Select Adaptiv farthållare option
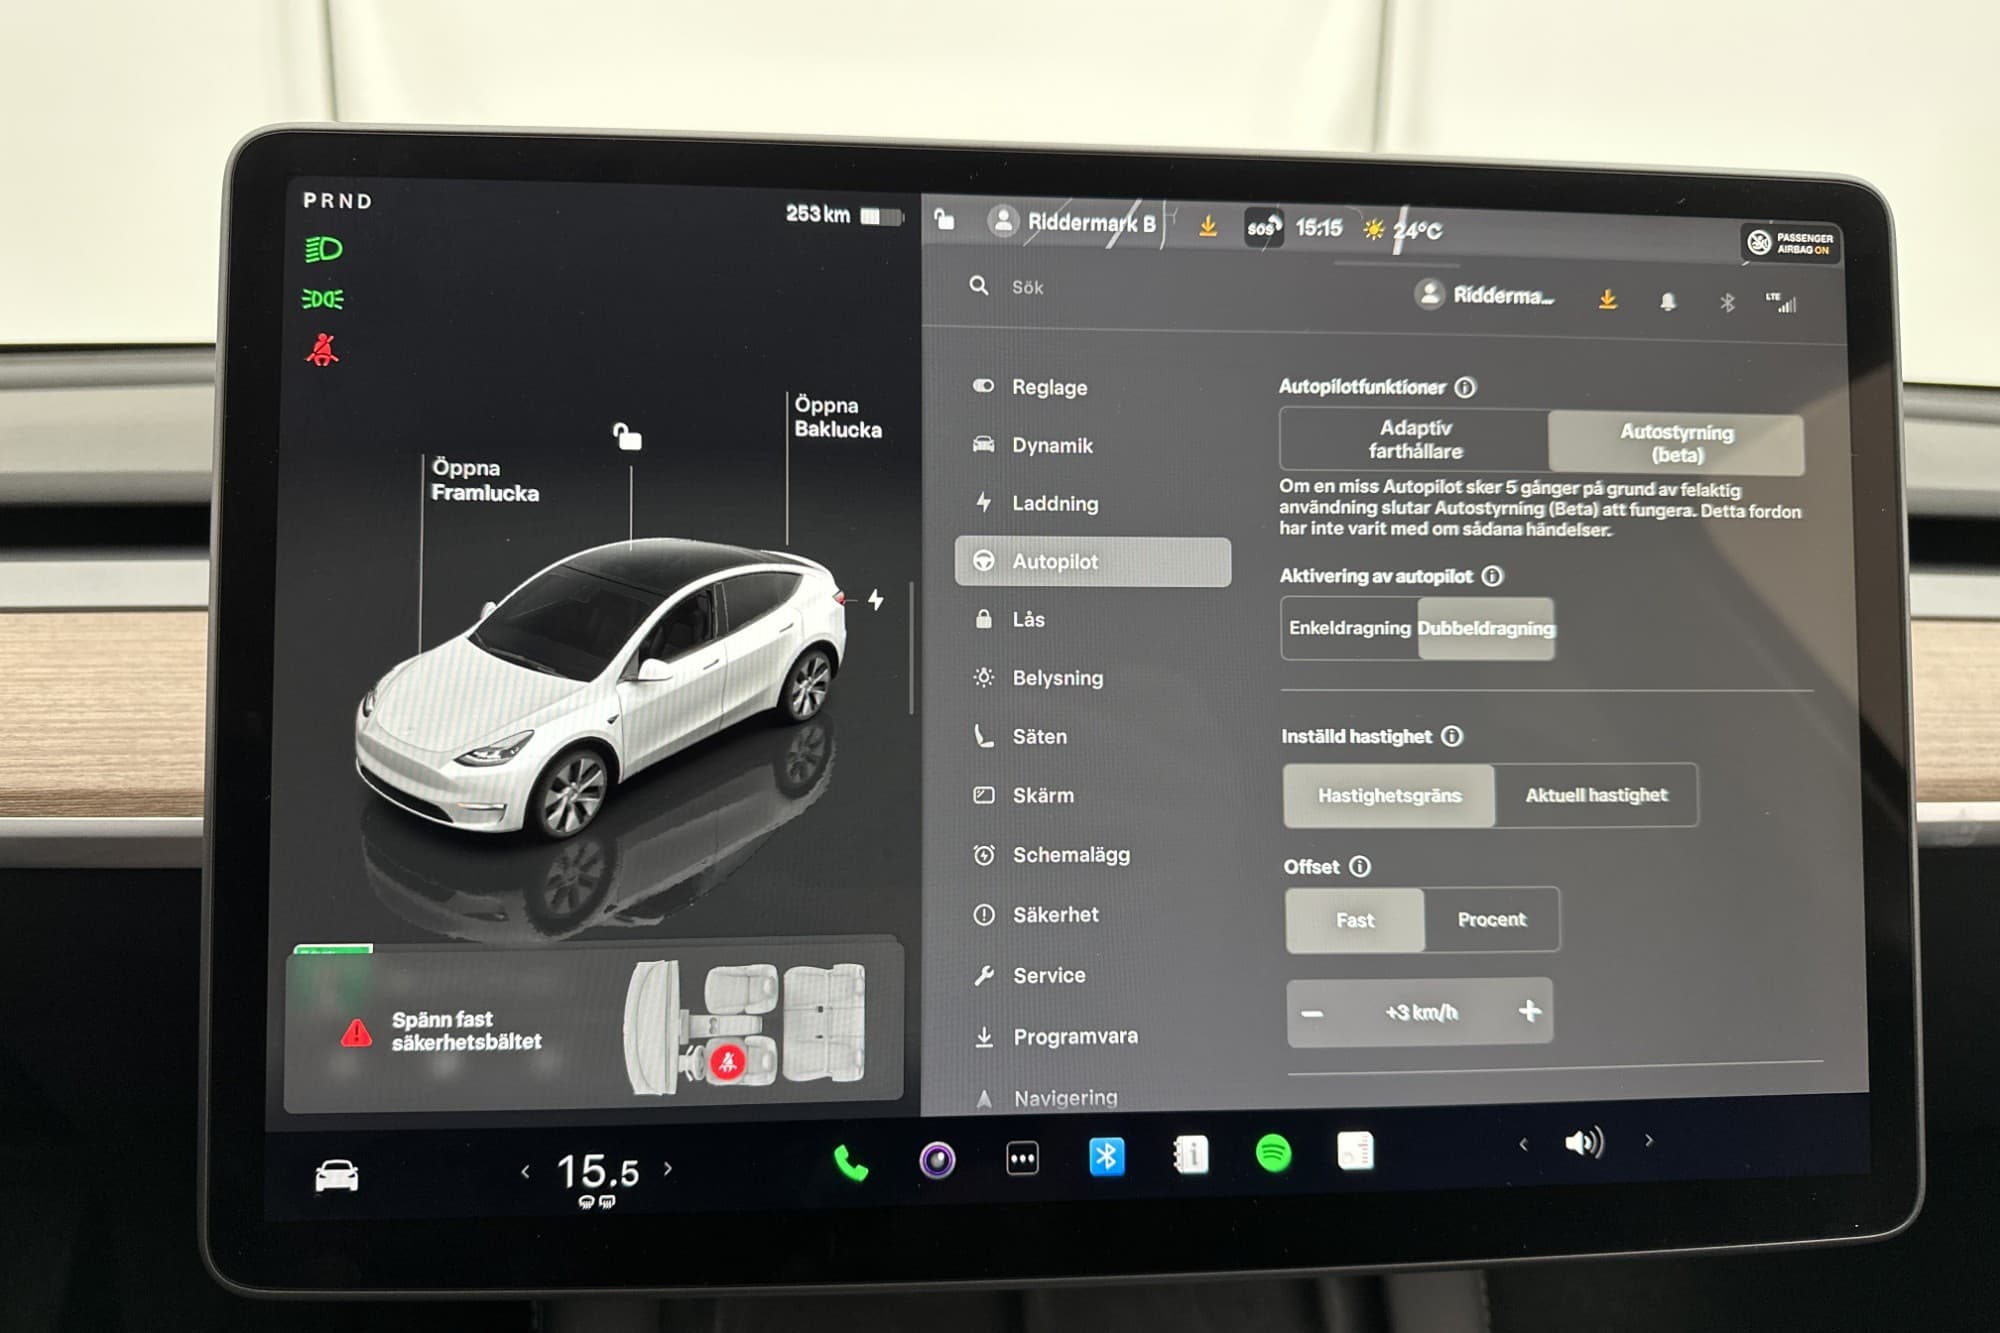The width and height of the screenshot is (2000, 1333). [x=1414, y=439]
